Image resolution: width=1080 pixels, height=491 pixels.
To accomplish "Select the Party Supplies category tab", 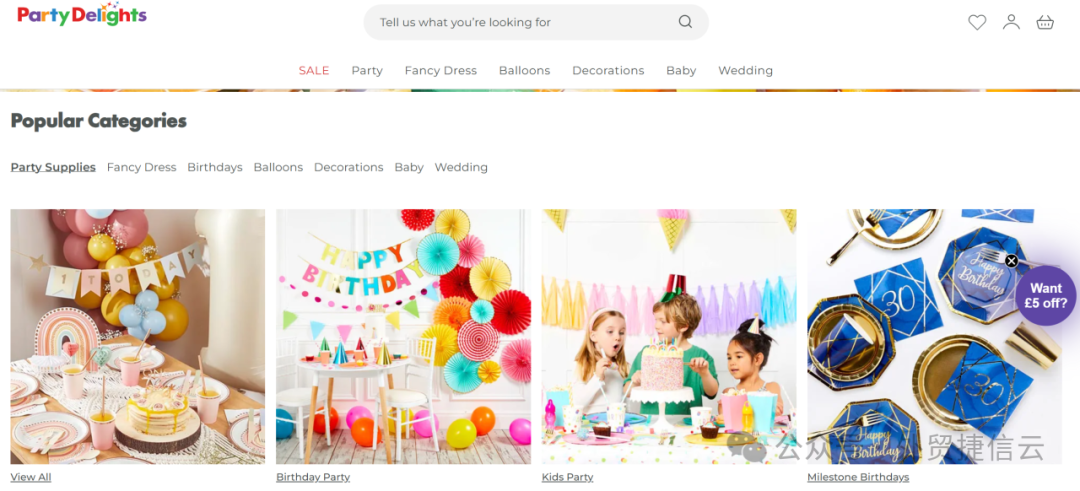I will 53,167.
